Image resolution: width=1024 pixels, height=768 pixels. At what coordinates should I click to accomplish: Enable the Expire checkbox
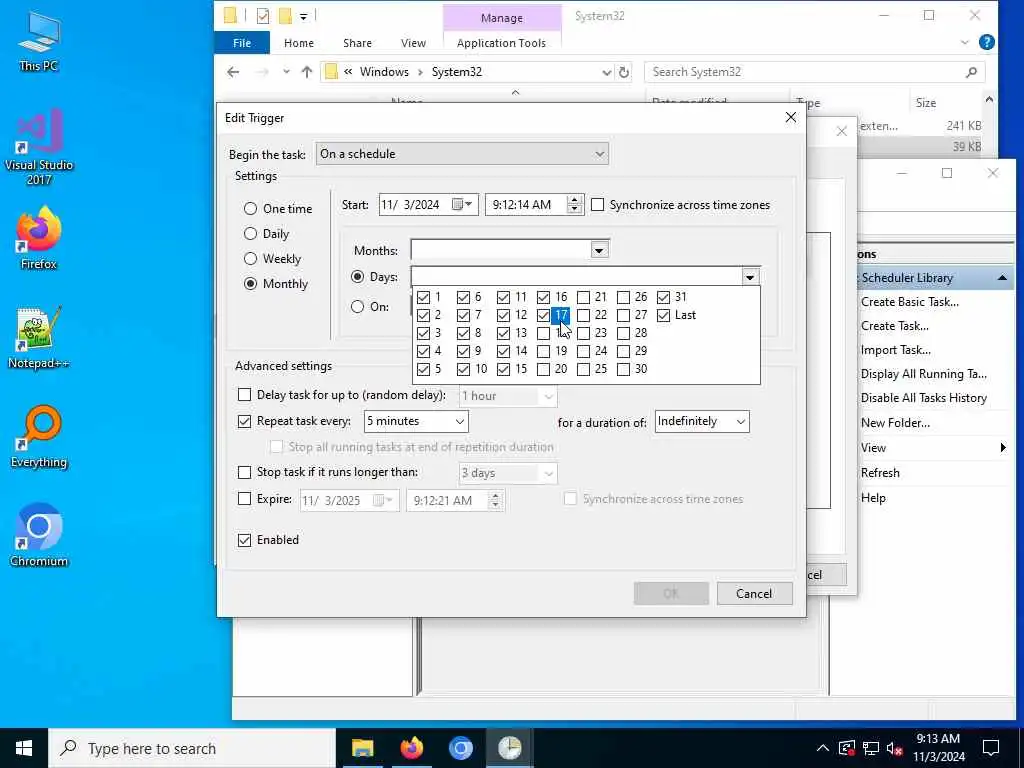click(244, 499)
